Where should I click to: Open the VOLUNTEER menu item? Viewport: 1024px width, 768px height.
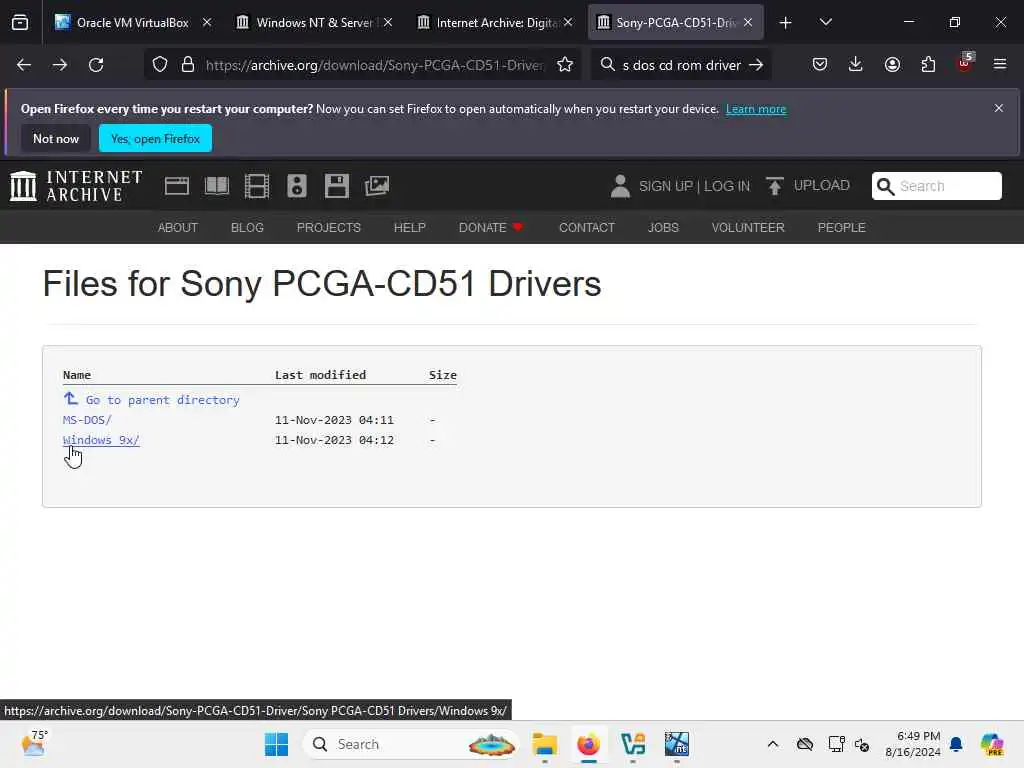coord(748,228)
